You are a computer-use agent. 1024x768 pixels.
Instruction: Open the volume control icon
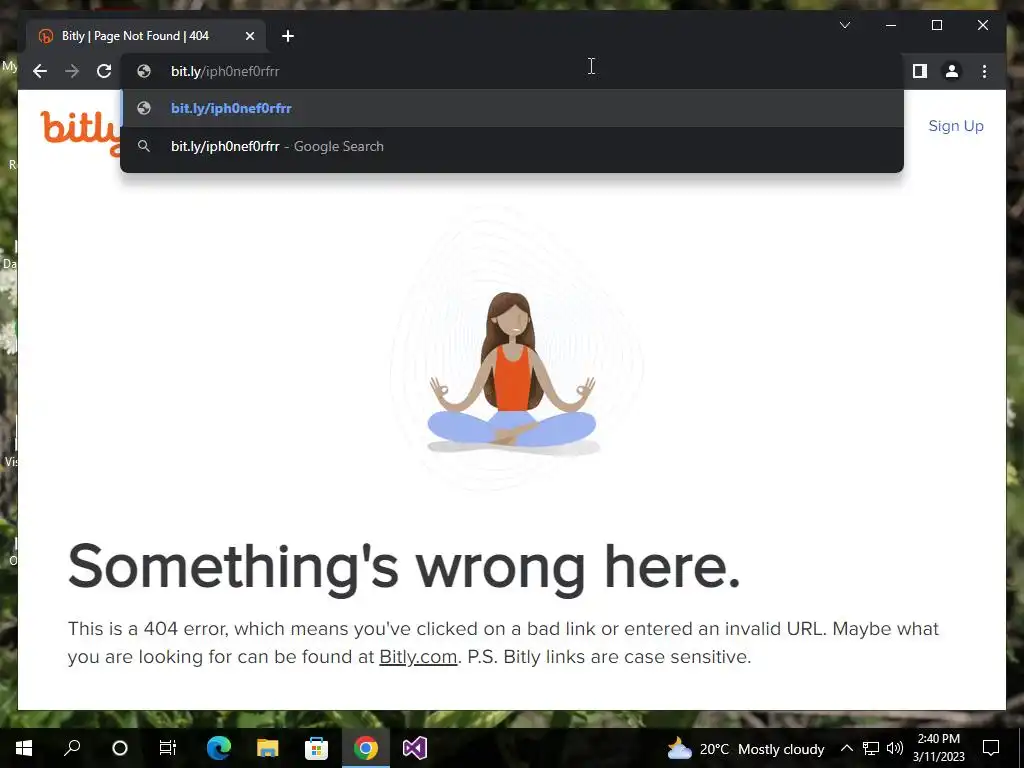[895, 748]
